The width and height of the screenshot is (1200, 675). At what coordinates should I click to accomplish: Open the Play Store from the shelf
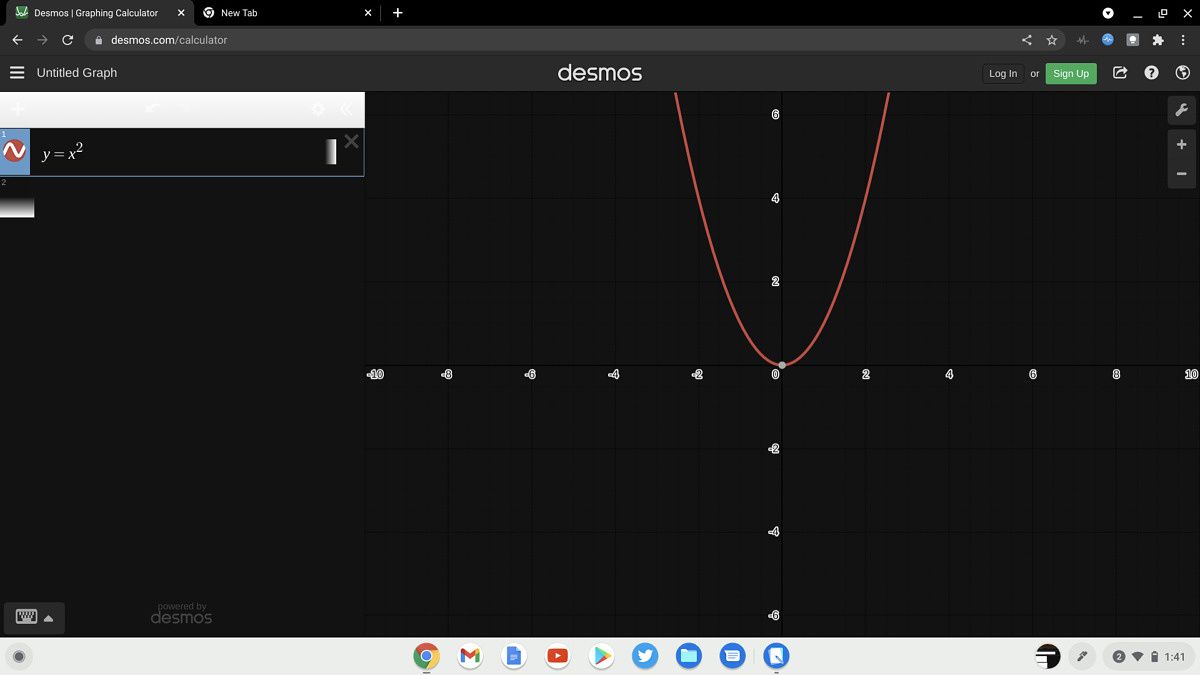pos(601,656)
